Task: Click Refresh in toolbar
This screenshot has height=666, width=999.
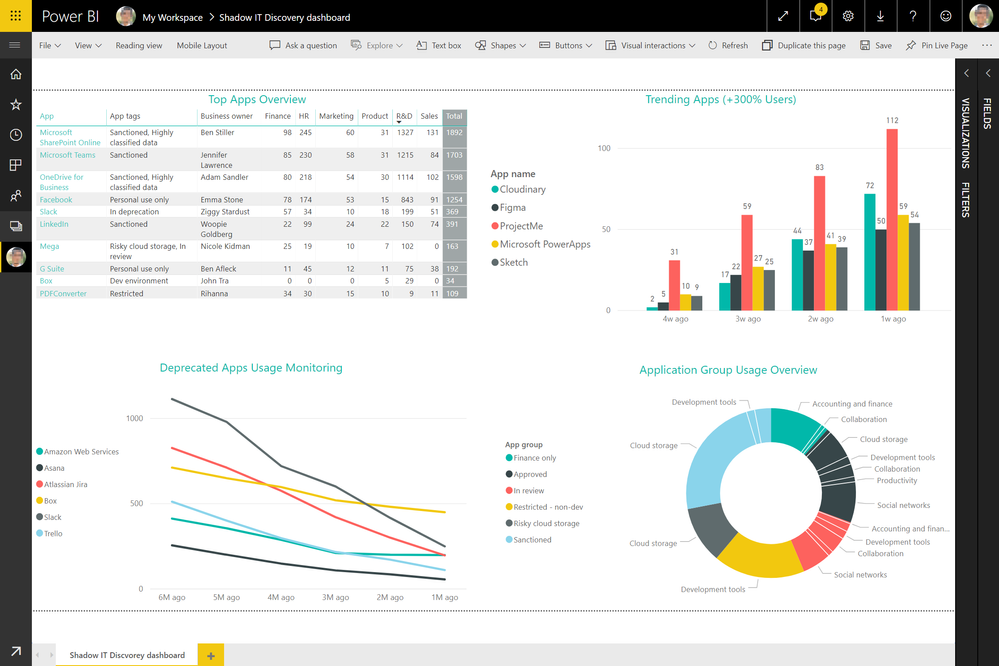Action: click(728, 45)
